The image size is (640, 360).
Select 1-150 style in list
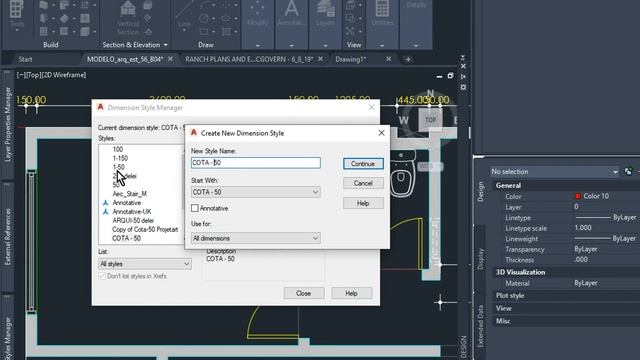[120, 158]
